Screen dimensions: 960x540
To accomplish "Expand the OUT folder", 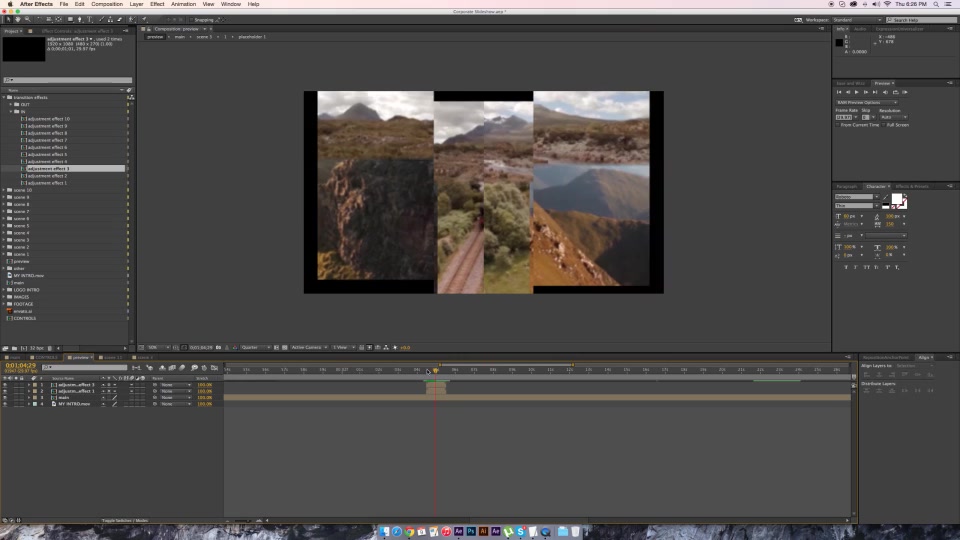I will 10,105.
